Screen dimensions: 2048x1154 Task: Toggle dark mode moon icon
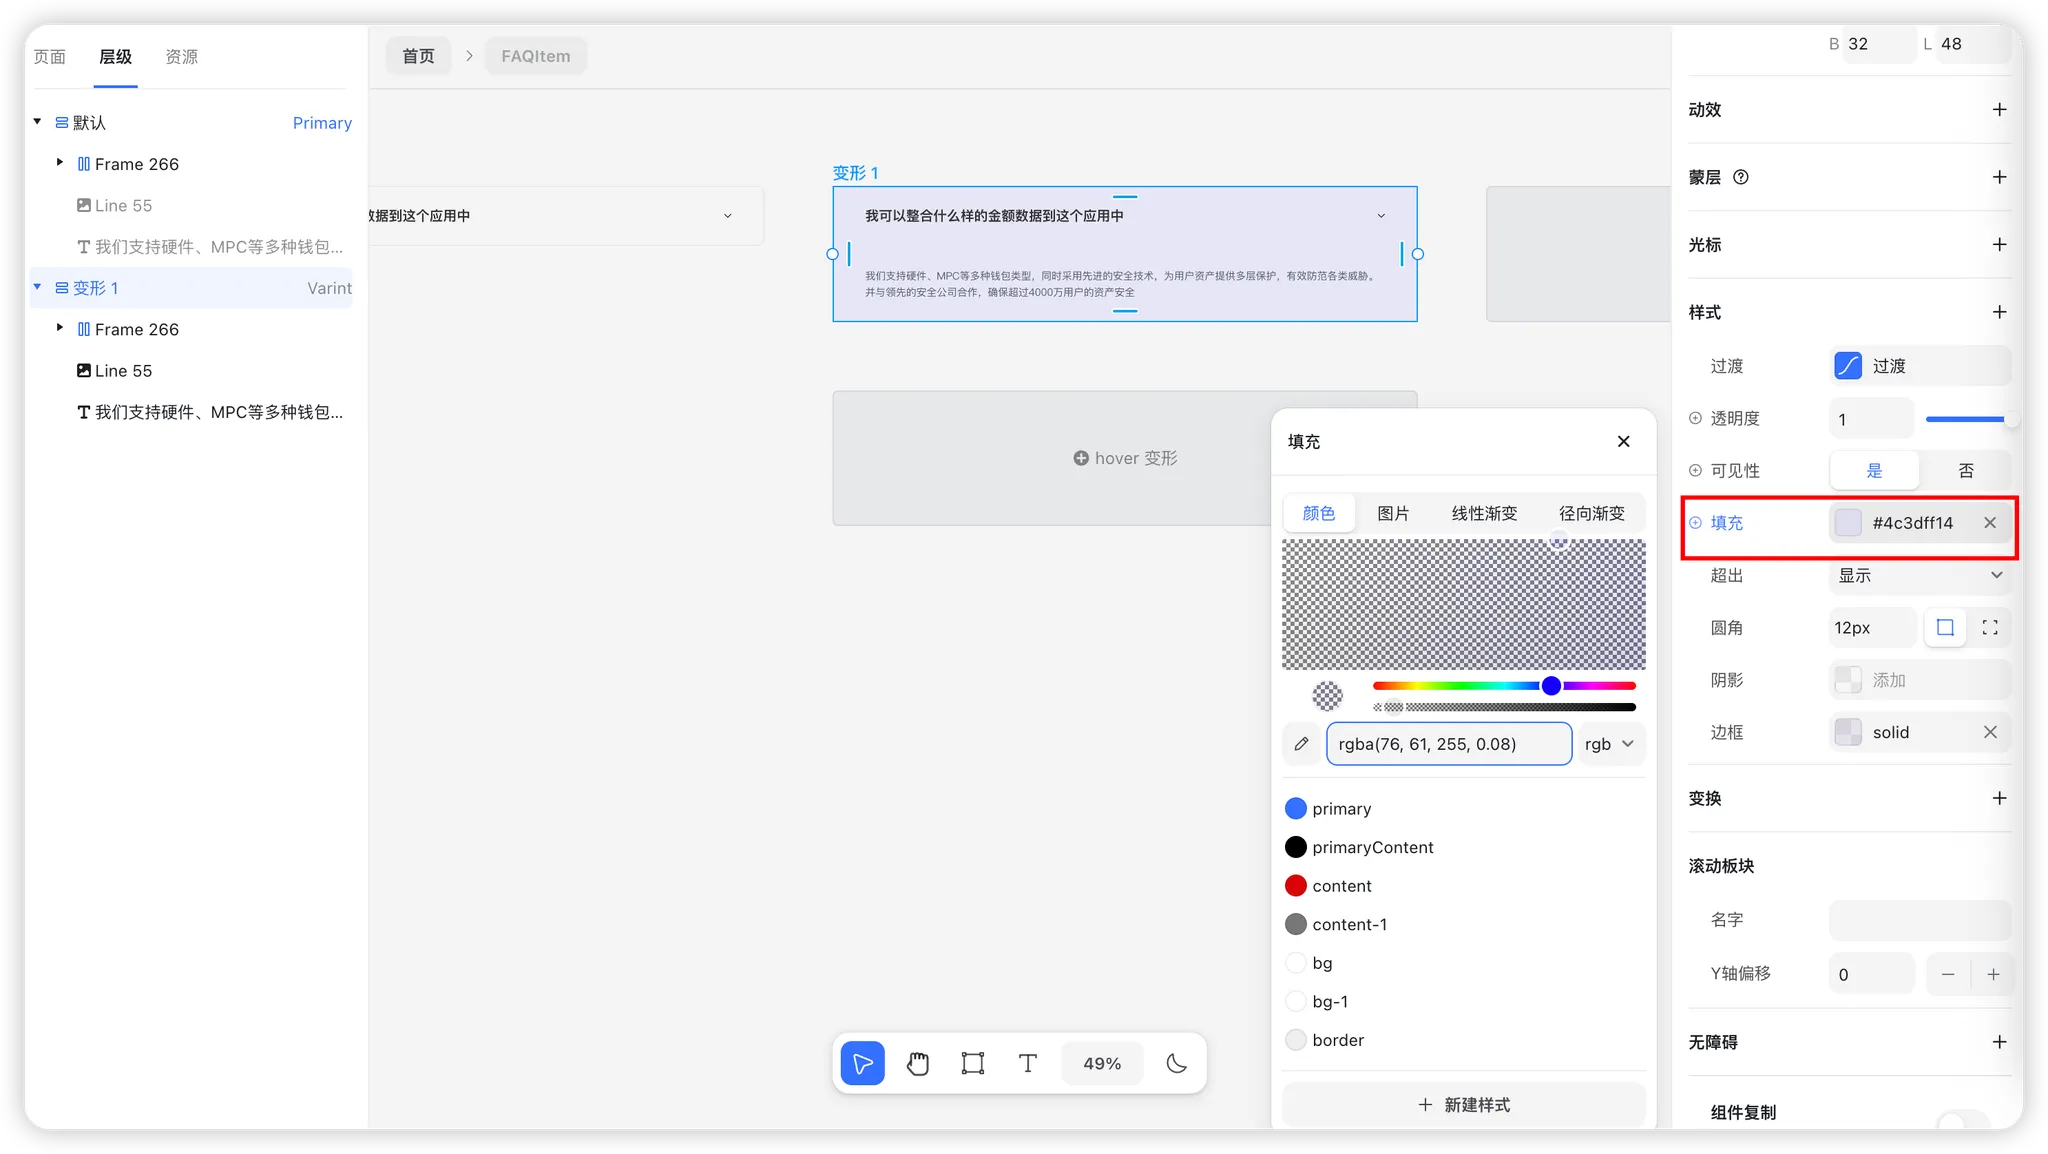tap(1176, 1063)
